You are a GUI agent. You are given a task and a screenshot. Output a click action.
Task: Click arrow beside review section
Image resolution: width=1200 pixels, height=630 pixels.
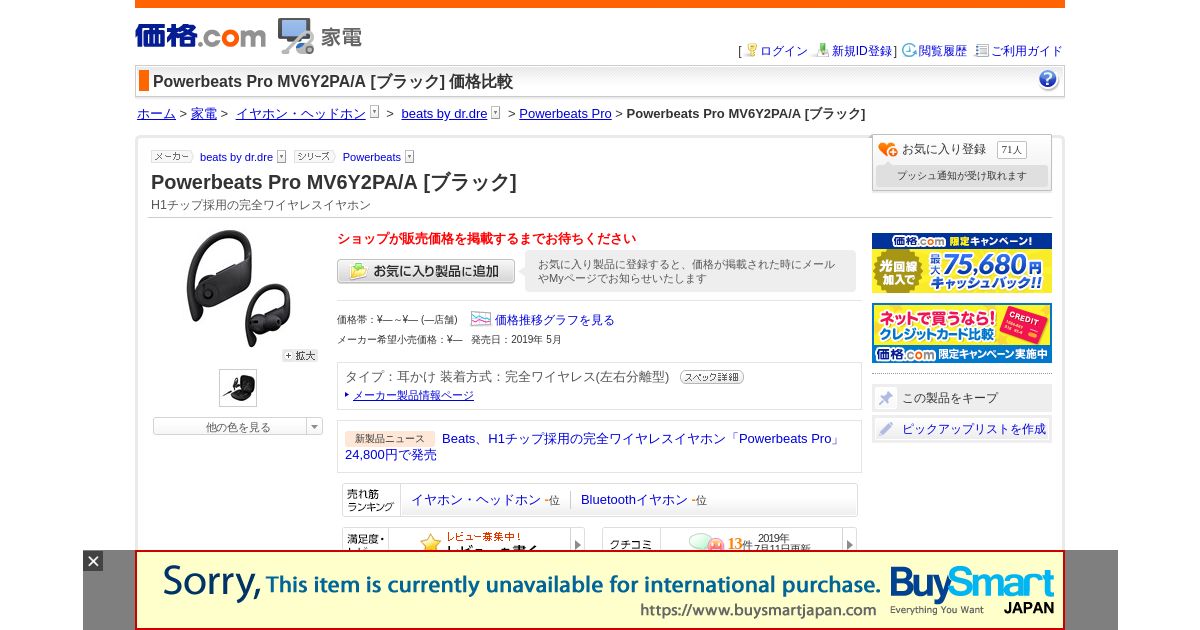click(577, 544)
